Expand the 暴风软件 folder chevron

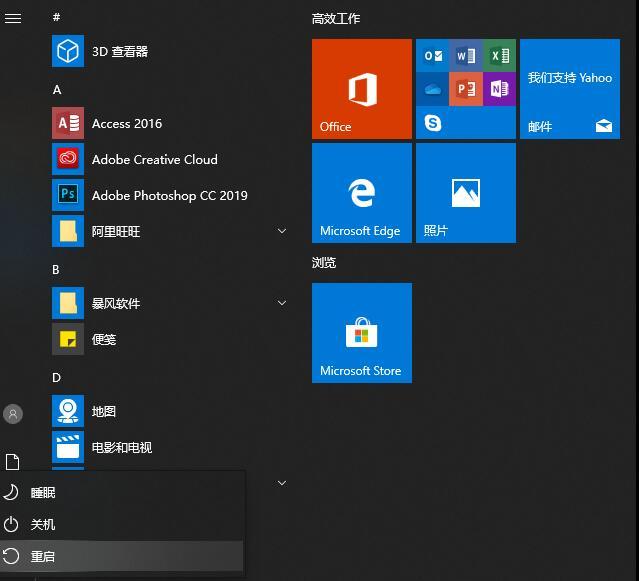[281, 303]
